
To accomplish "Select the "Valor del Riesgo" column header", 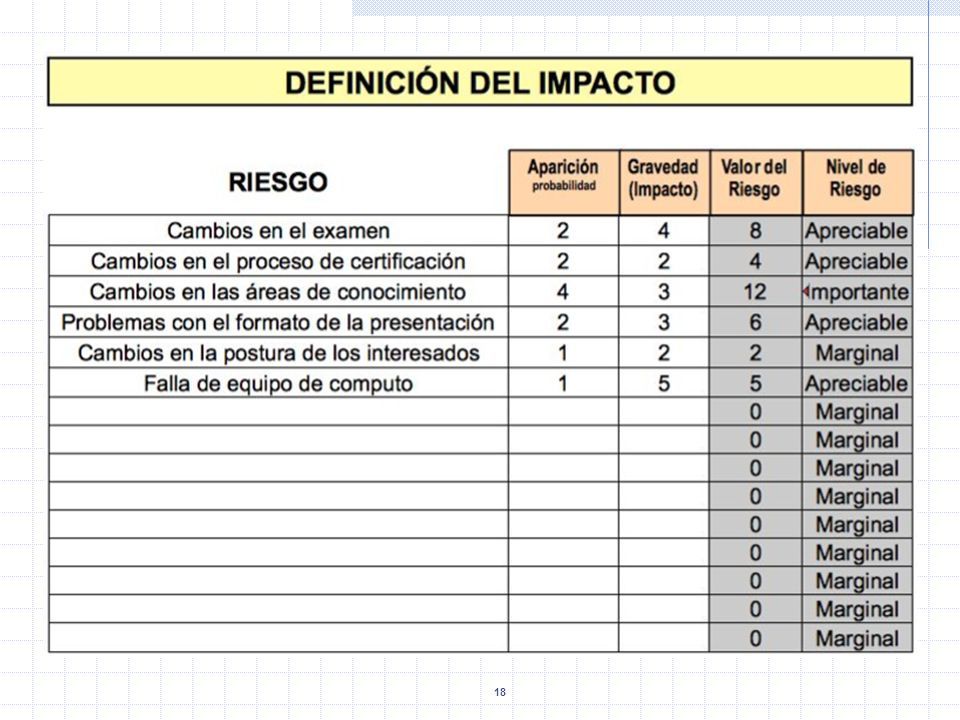I will click(x=756, y=182).
